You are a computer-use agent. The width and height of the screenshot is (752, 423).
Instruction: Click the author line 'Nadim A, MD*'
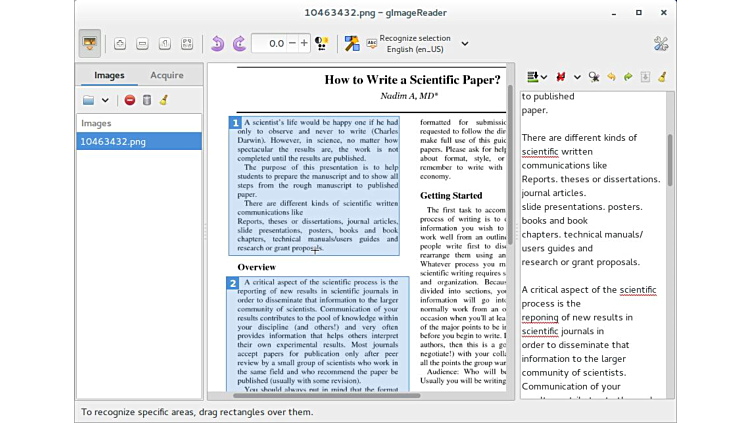point(409,96)
